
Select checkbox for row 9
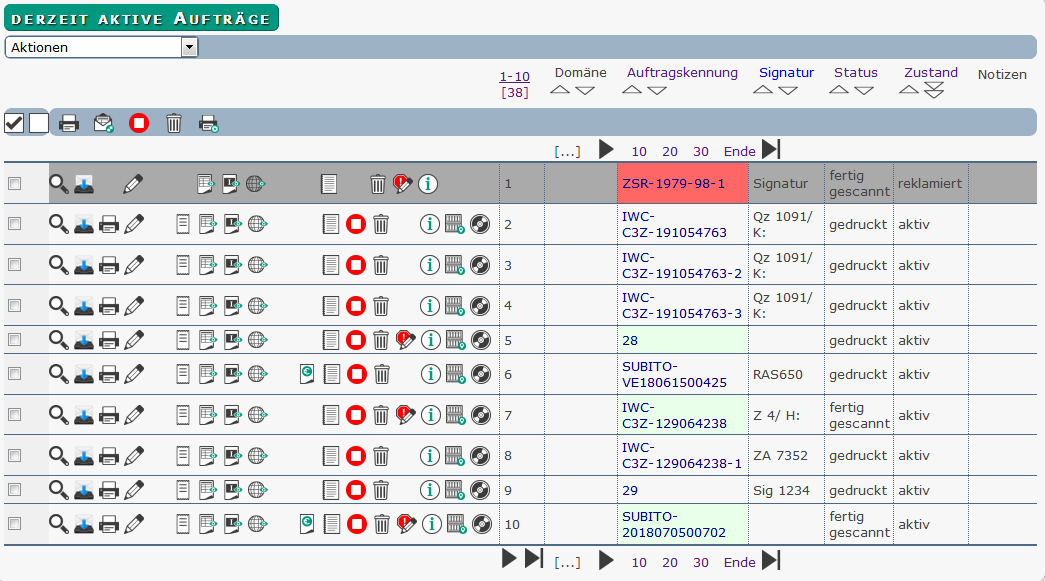click(14, 490)
